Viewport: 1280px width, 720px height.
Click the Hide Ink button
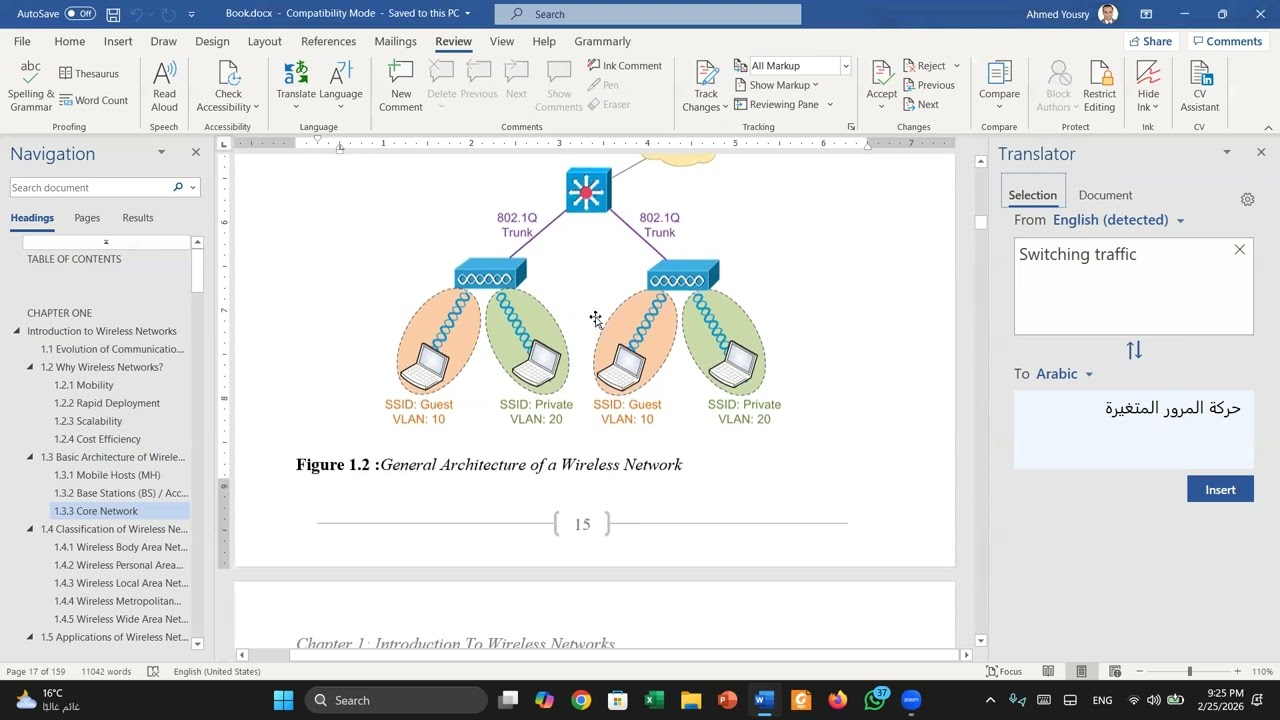click(x=1148, y=86)
